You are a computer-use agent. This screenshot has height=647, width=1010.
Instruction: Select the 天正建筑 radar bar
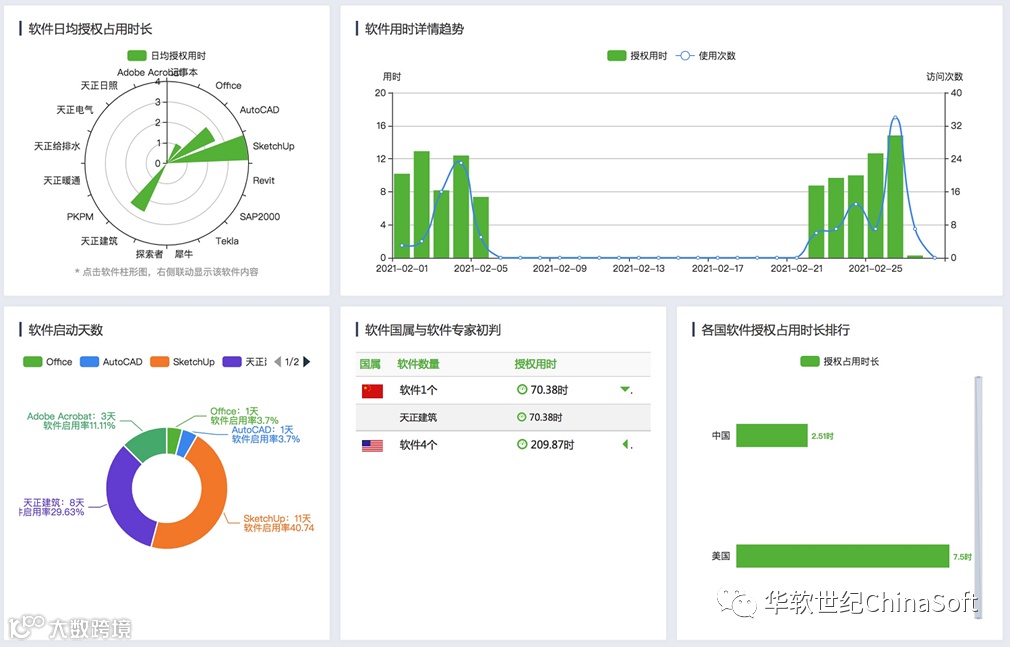[146, 195]
